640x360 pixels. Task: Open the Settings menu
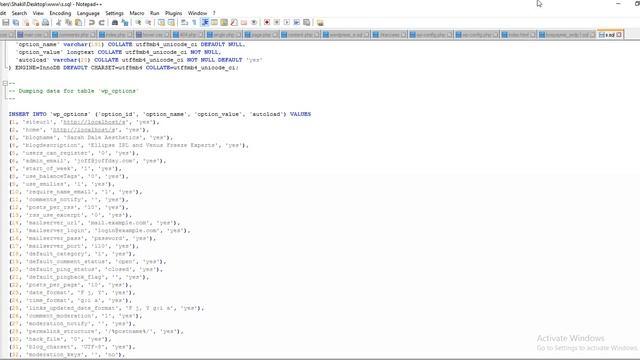point(114,13)
